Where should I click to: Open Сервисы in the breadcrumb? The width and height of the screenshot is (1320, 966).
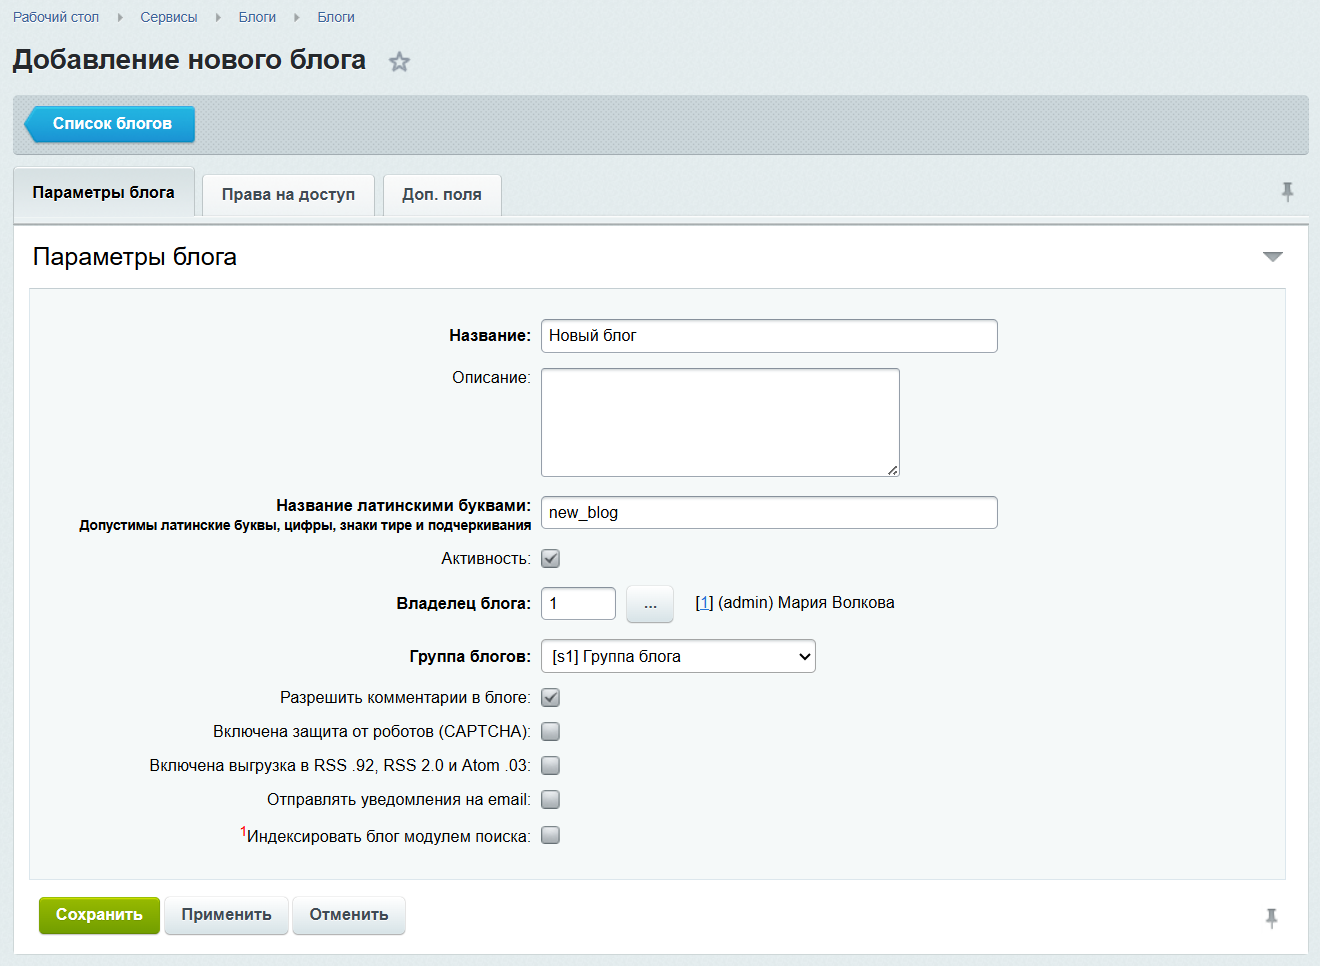(169, 17)
